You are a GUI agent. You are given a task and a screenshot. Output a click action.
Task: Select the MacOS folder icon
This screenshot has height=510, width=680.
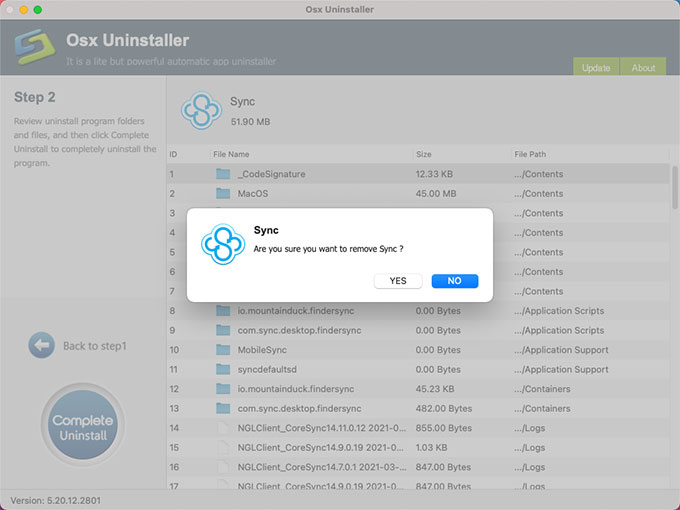[x=223, y=193]
